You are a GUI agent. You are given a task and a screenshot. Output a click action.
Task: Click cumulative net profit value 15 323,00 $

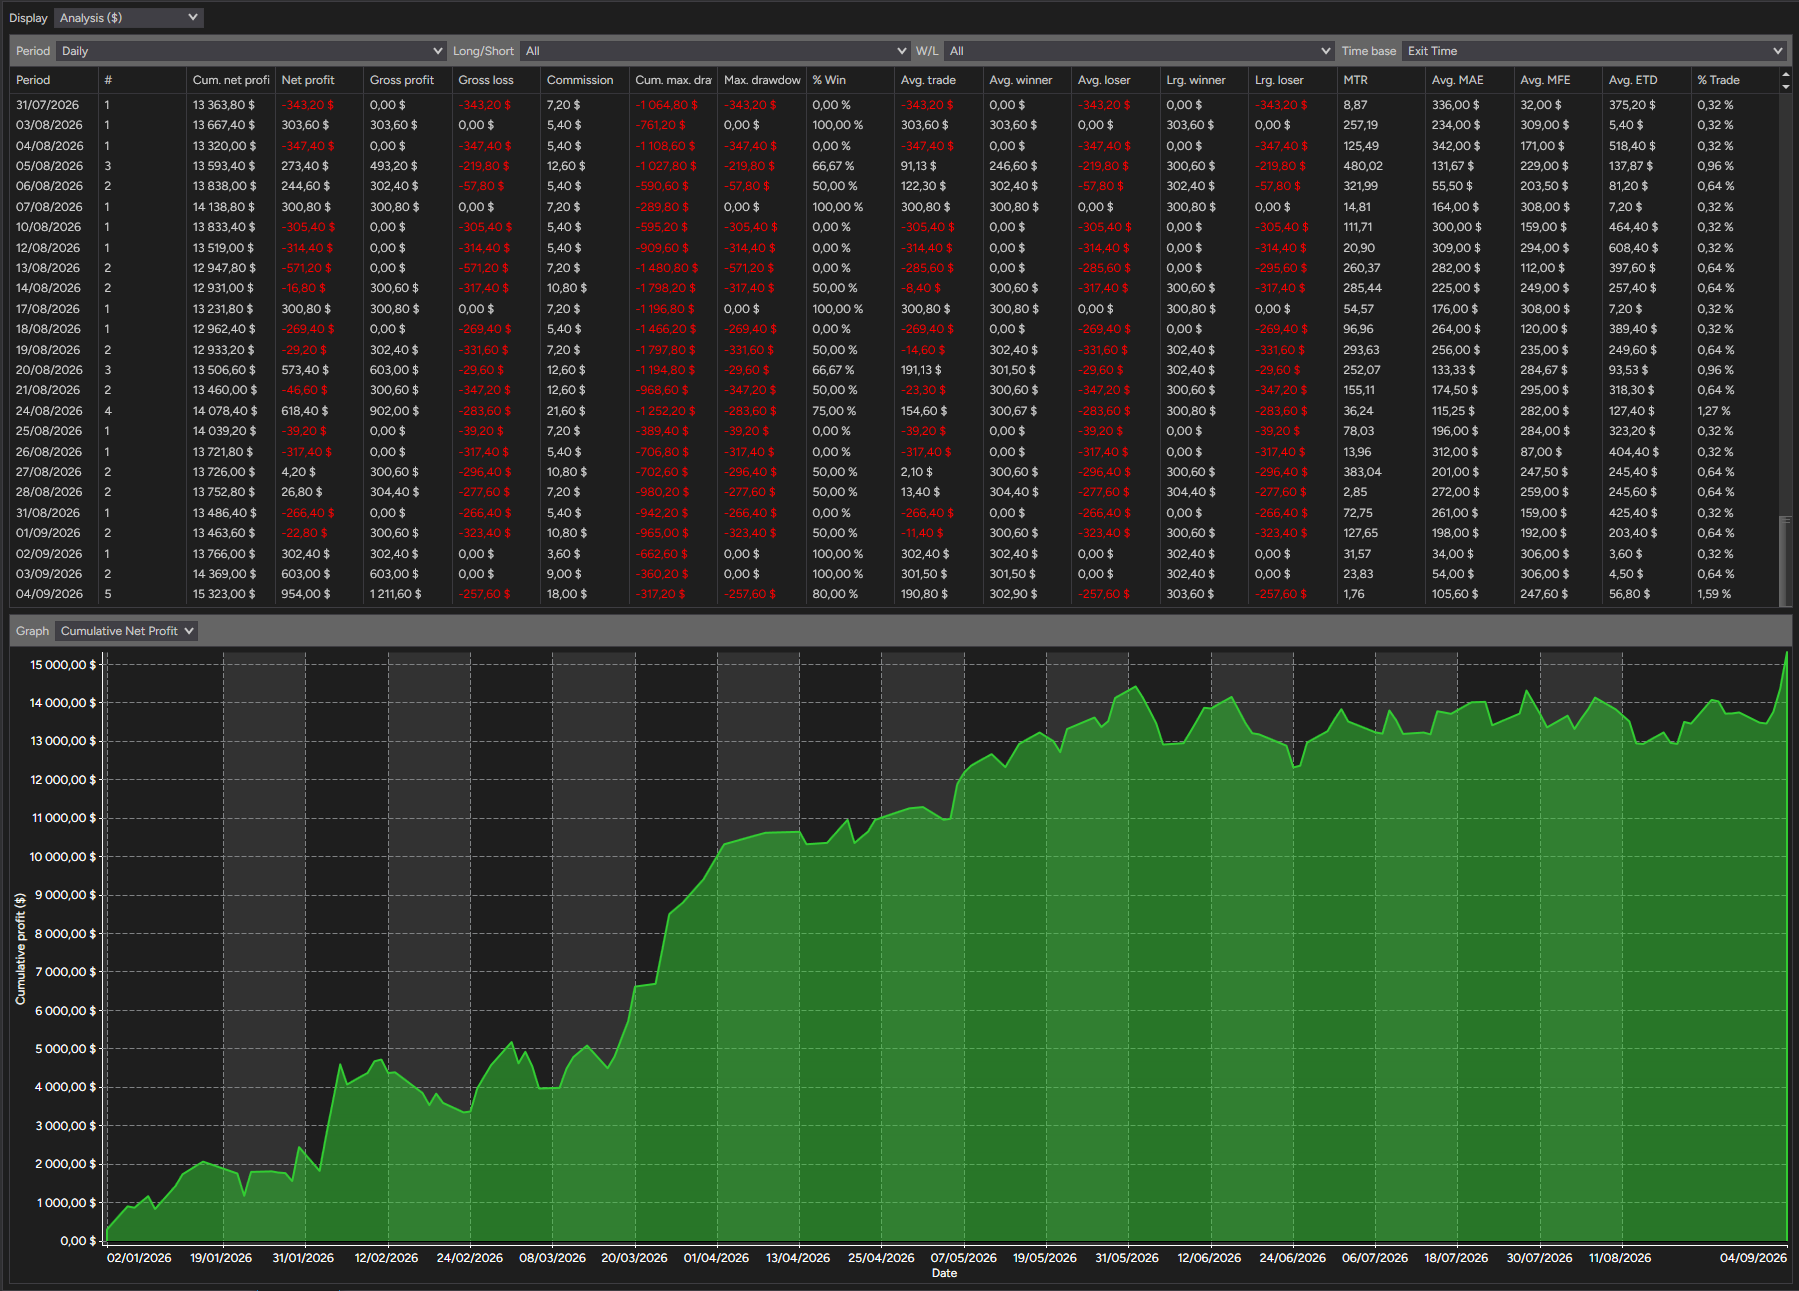coord(224,594)
